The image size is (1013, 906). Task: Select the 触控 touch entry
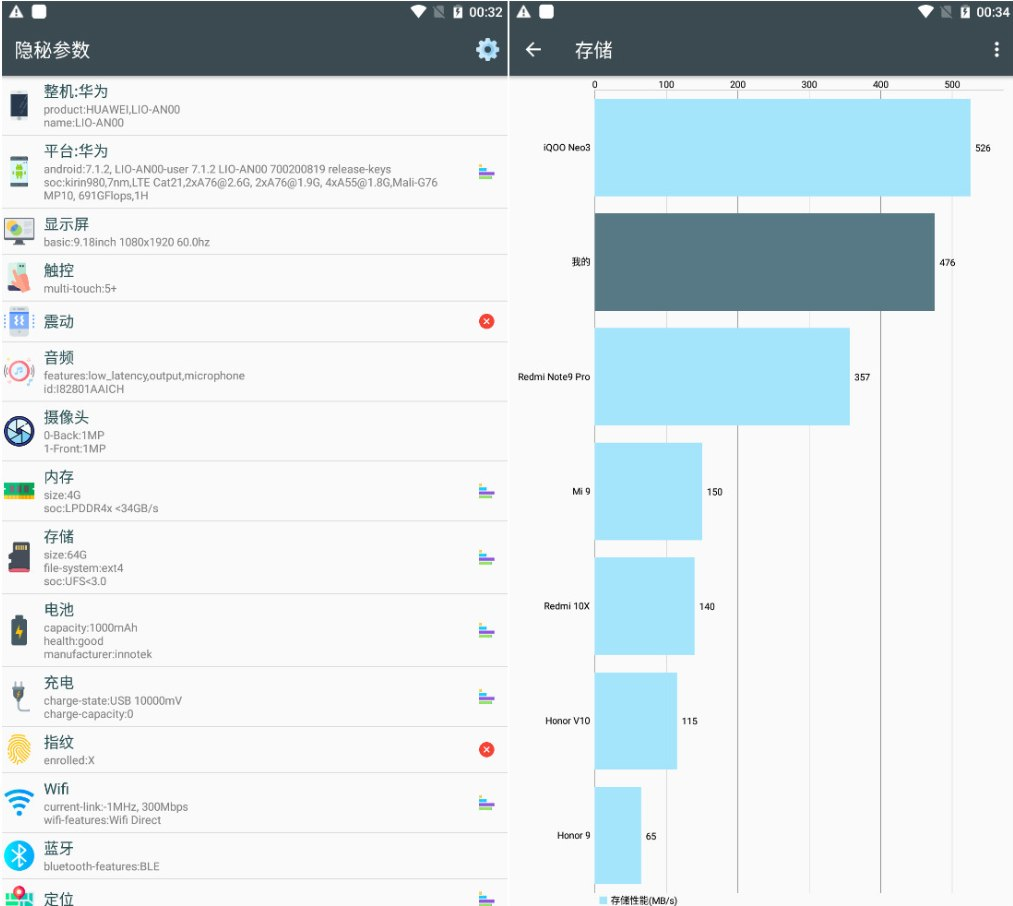(x=240, y=278)
